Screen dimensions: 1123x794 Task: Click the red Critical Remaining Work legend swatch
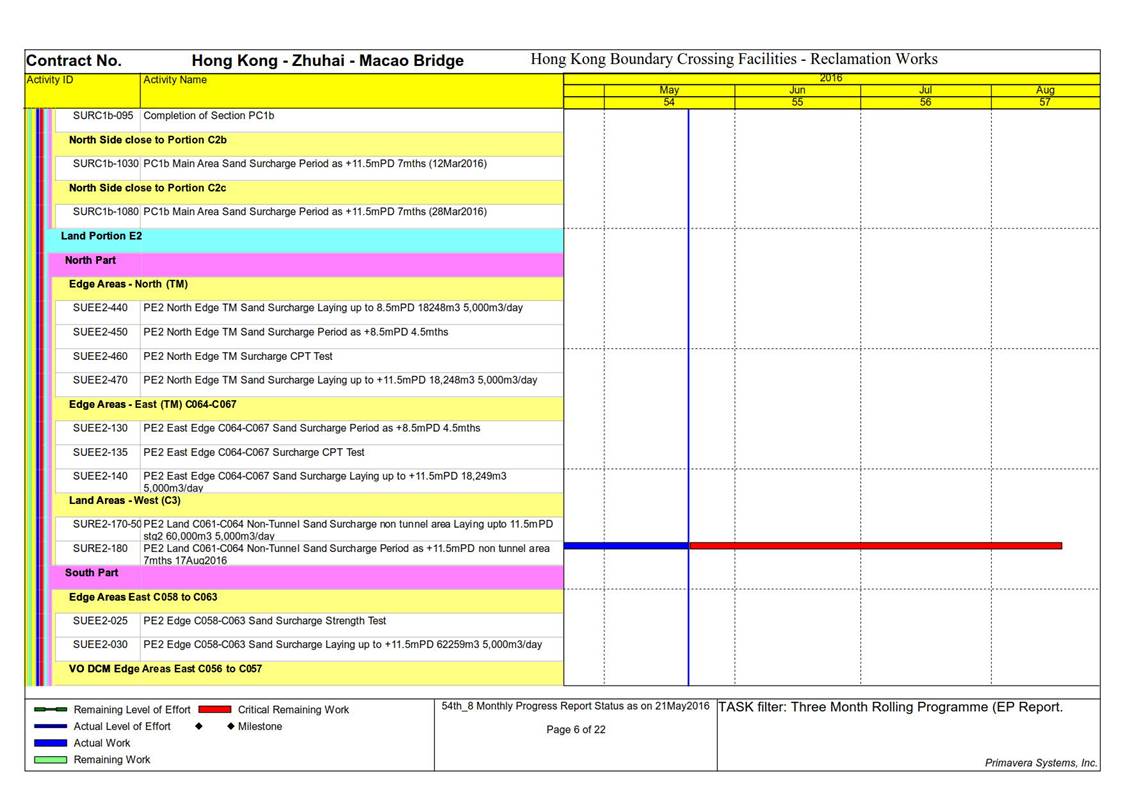(215, 710)
